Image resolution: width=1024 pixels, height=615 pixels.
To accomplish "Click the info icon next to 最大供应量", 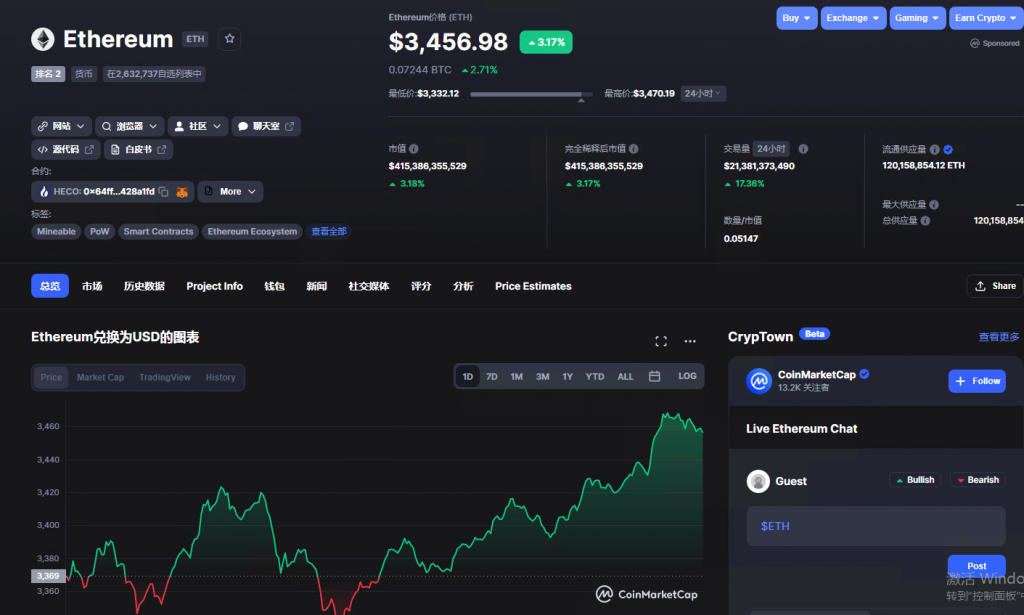I will pyautogui.click(x=934, y=204).
